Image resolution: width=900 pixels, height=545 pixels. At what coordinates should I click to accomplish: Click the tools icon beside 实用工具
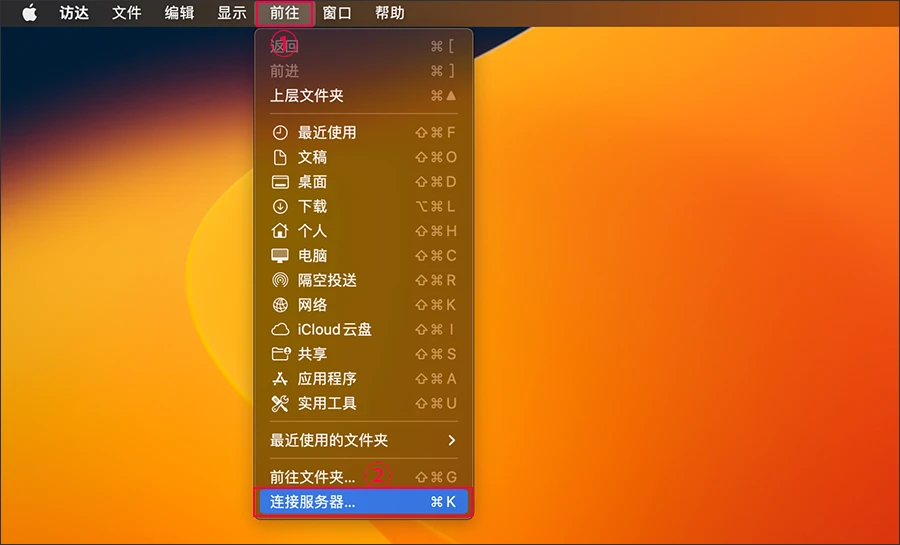coord(280,403)
